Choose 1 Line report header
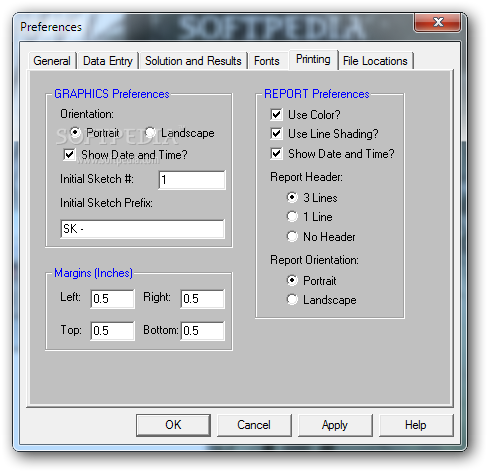Screen dimensions: 488x472 click(292, 217)
